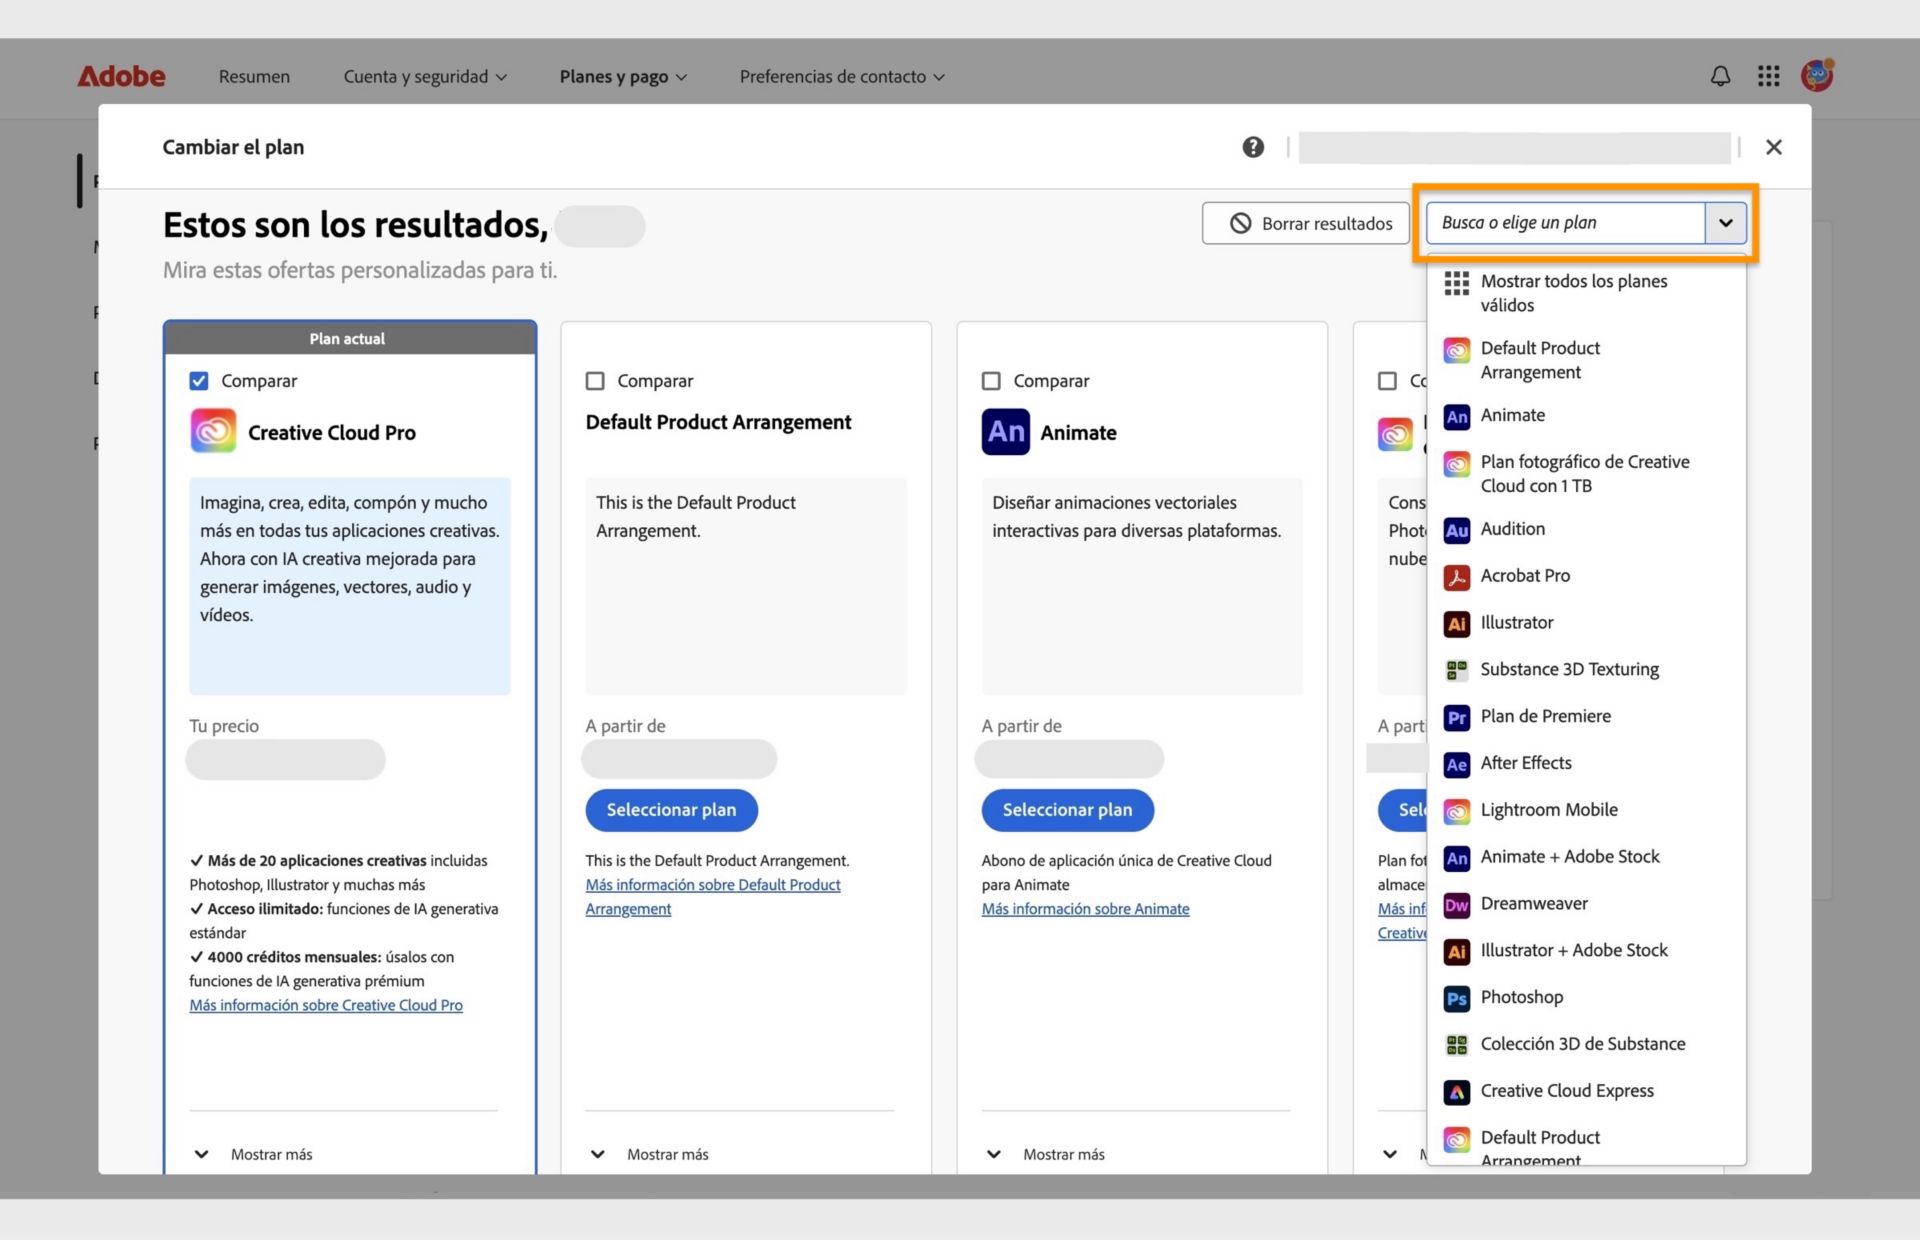Image resolution: width=1920 pixels, height=1240 pixels.
Task: Expand Mostrar más under Creative Cloud Pro
Action: click(271, 1153)
